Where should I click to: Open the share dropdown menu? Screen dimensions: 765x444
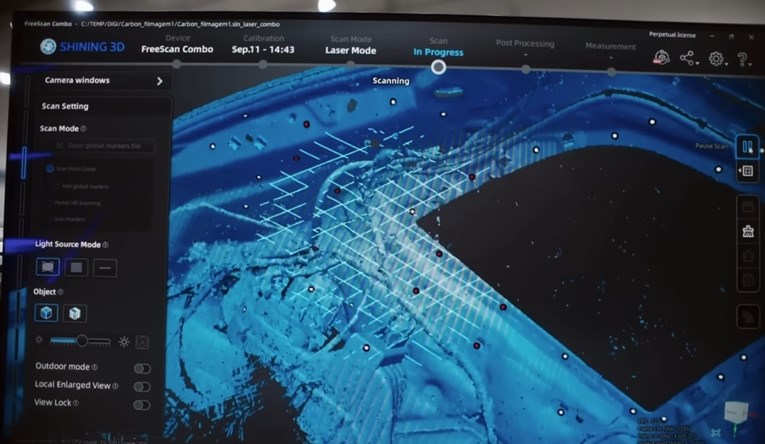click(x=688, y=59)
